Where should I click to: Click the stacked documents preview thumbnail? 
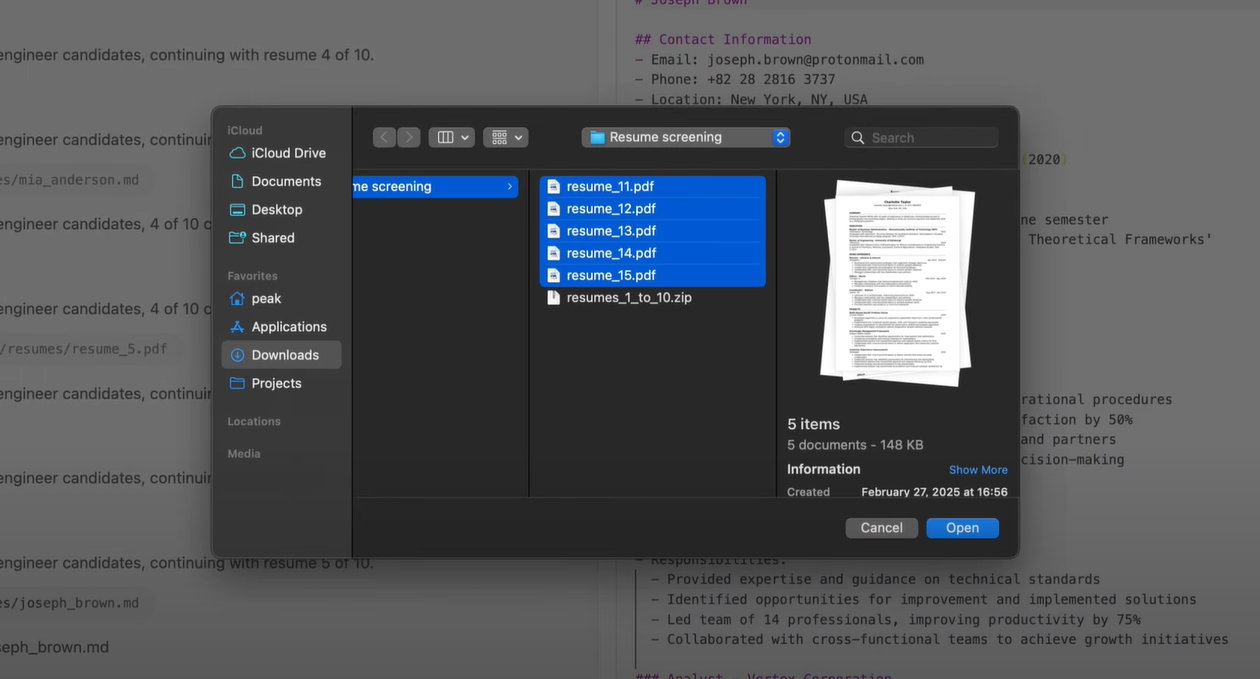[897, 283]
